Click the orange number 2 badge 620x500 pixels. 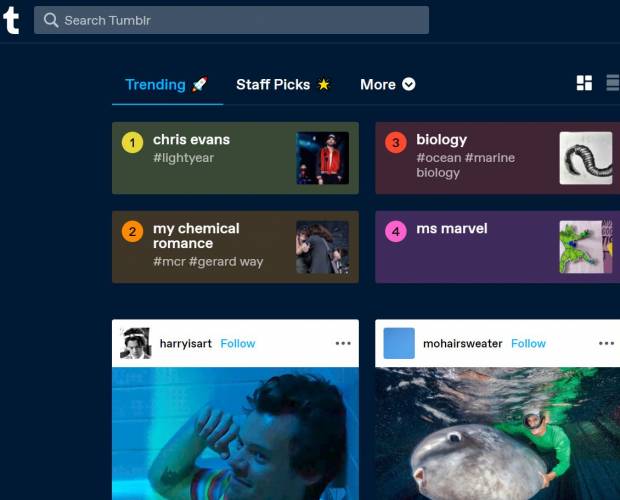(132, 231)
